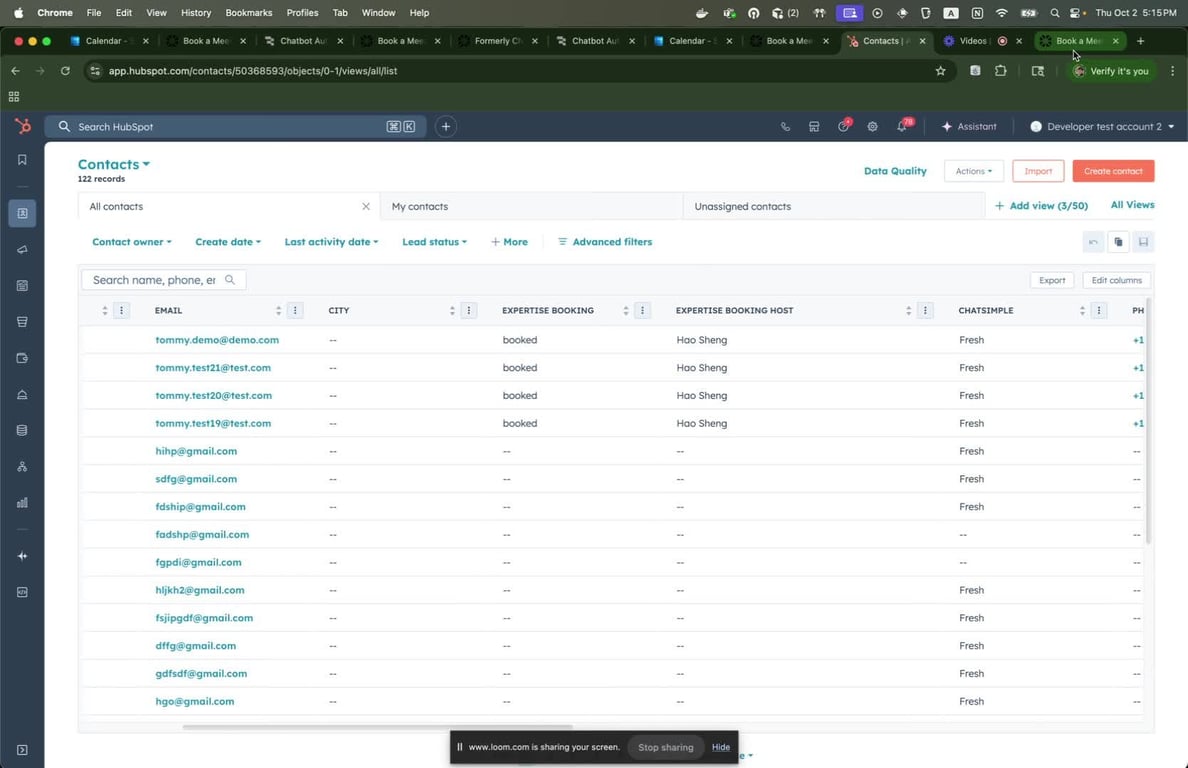Open the Bookmarks icon in HubSpot sidebar
This screenshot has height=768, width=1188.
[x=22, y=160]
